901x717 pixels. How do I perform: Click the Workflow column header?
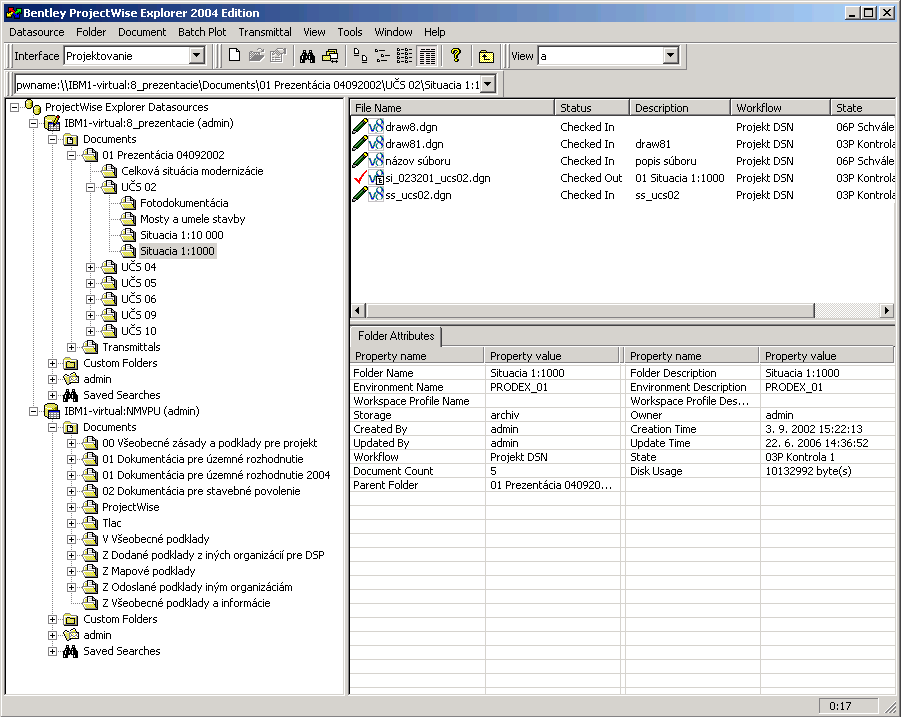(x=778, y=107)
